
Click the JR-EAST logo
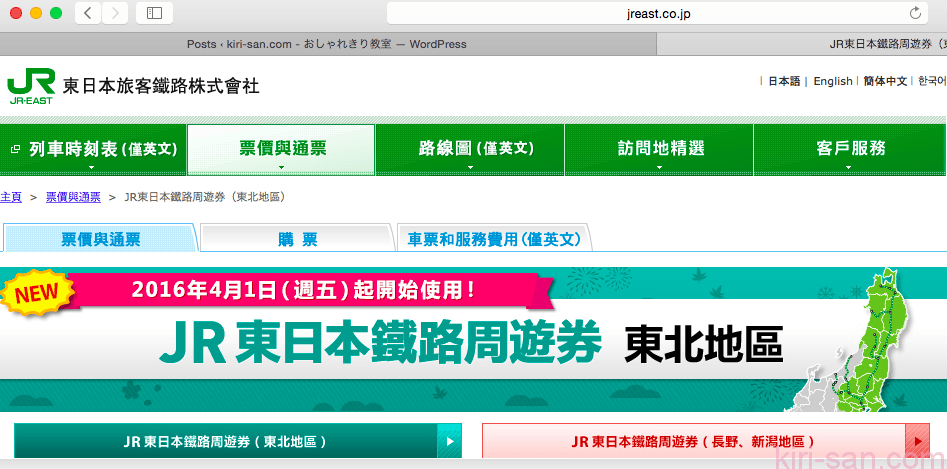click(x=31, y=88)
